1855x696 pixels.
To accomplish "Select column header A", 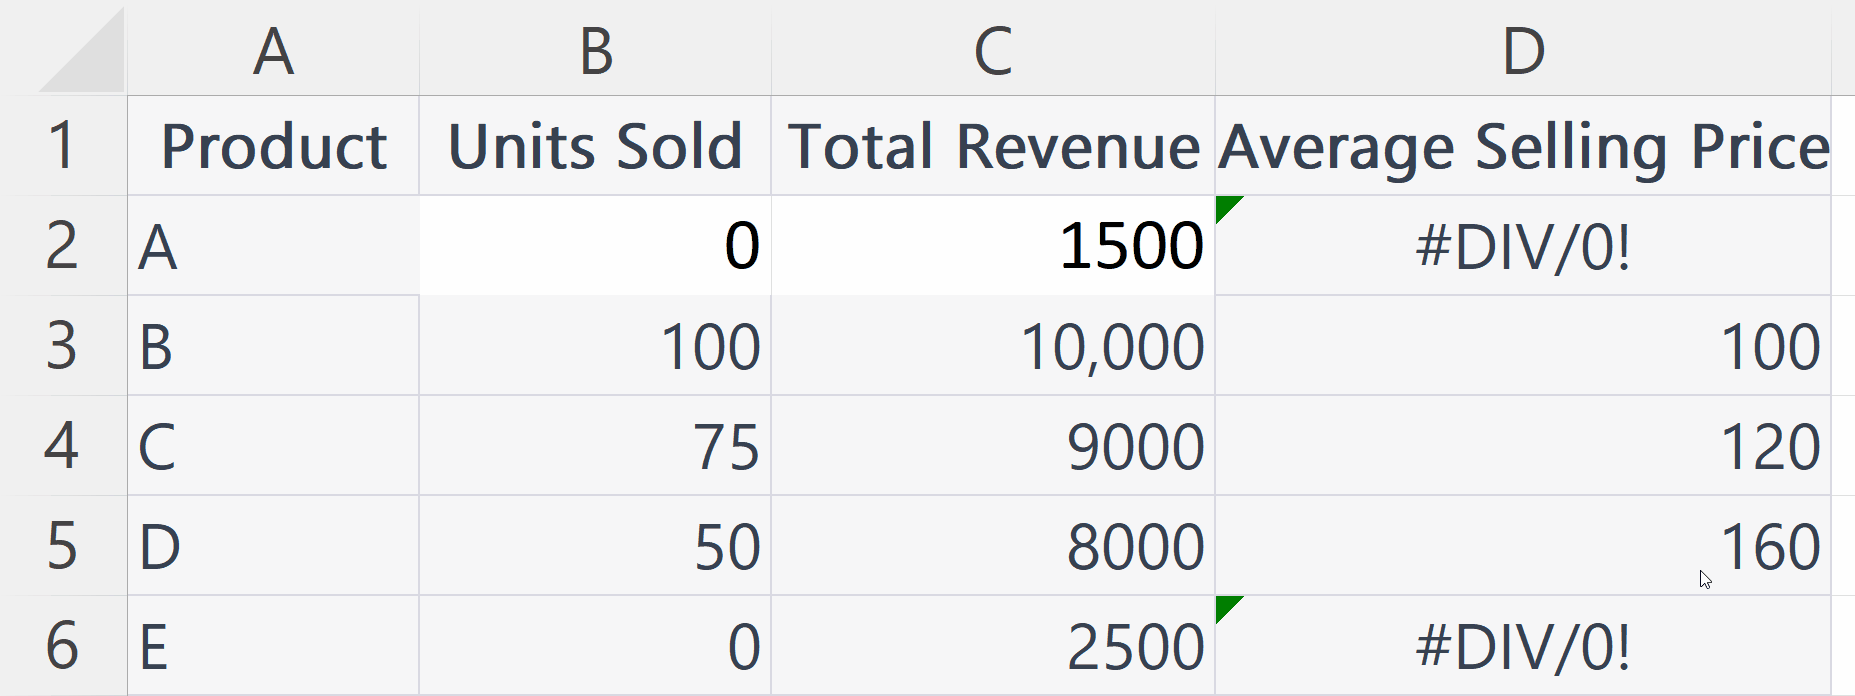I will coord(270,50).
